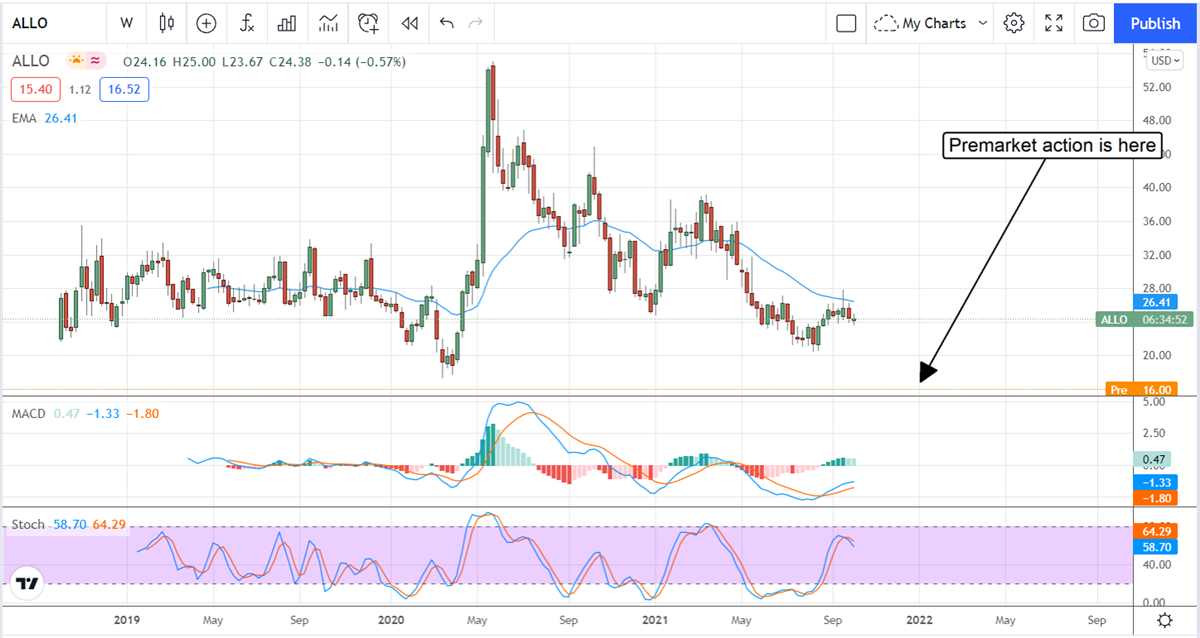Image resolution: width=1200 pixels, height=638 pixels.
Task: Start bar replay with rewind icon
Action: coord(408,22)
